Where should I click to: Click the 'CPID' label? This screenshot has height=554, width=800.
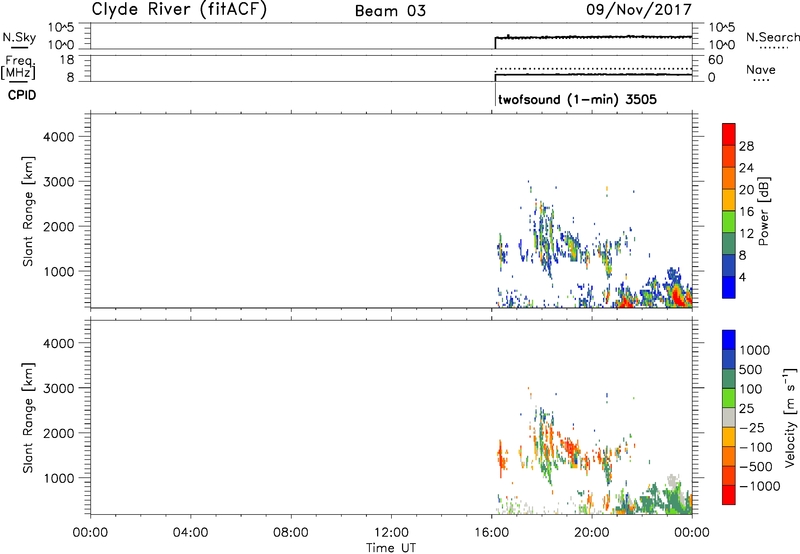[x=22, y=95]
